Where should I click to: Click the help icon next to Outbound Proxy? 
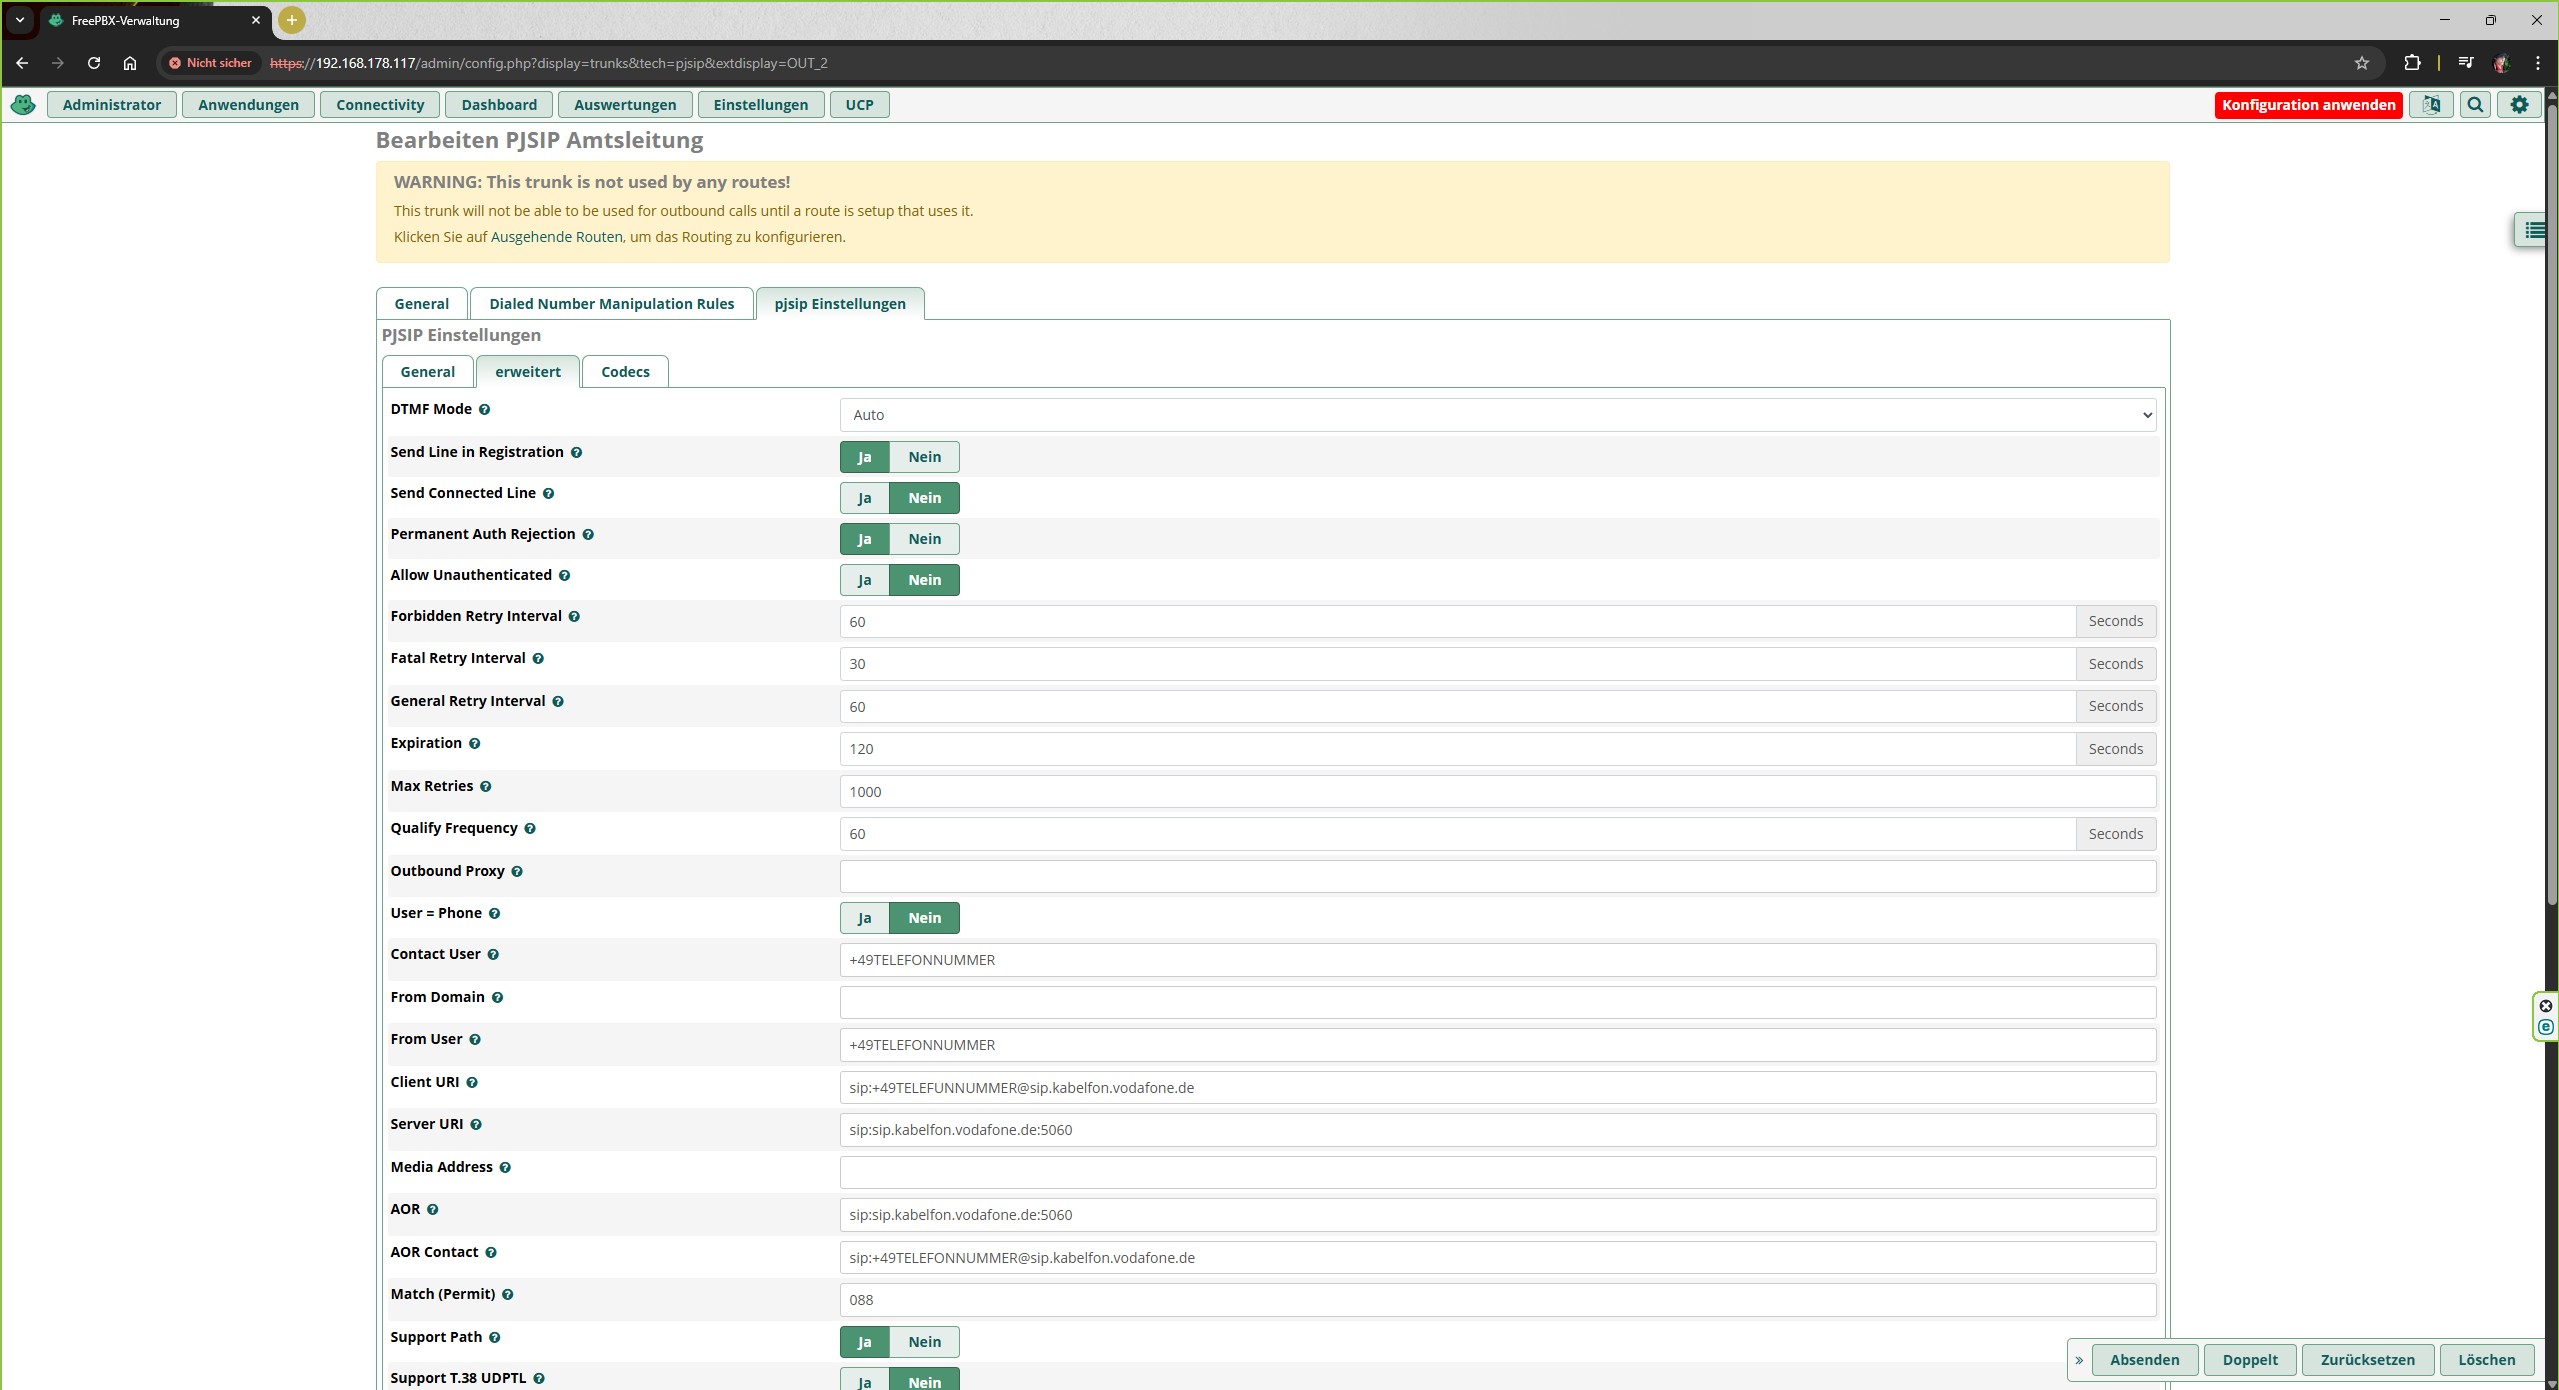[x=517, y=871]
